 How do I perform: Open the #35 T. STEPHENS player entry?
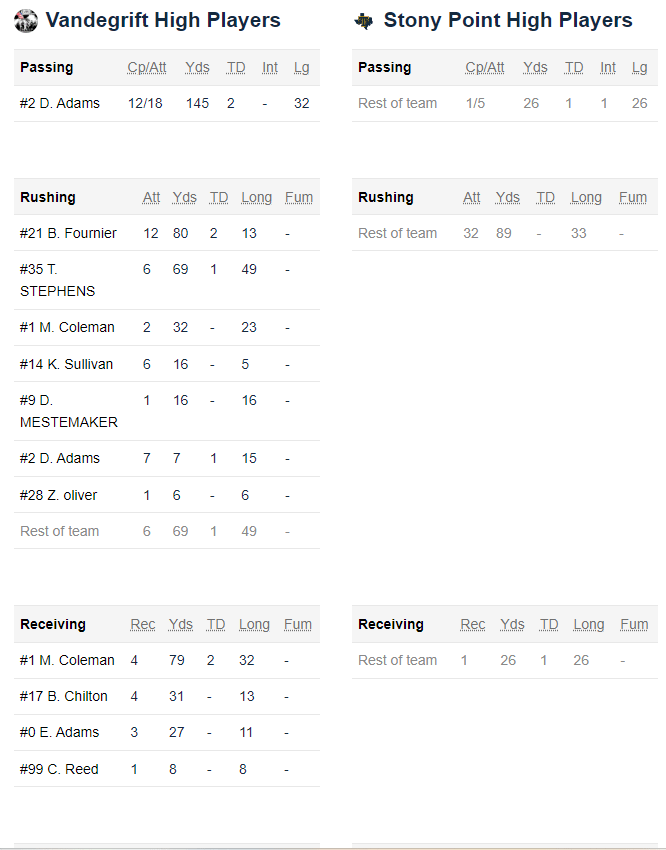point(57,280)
